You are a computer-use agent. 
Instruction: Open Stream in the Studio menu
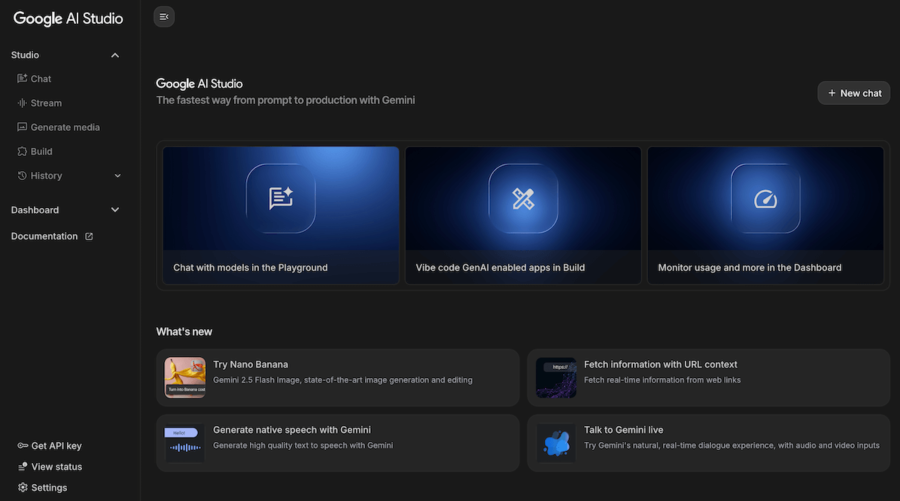46,103
